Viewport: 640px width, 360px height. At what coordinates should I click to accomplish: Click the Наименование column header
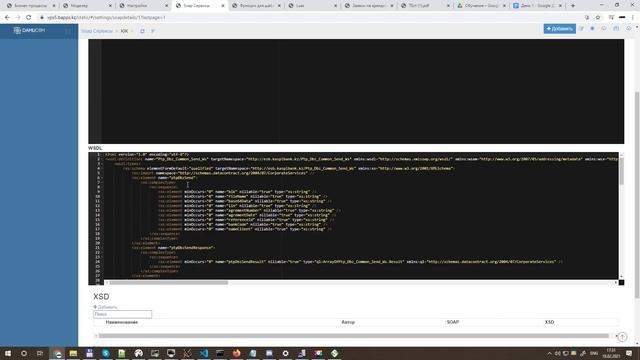[x=122, y=322]
